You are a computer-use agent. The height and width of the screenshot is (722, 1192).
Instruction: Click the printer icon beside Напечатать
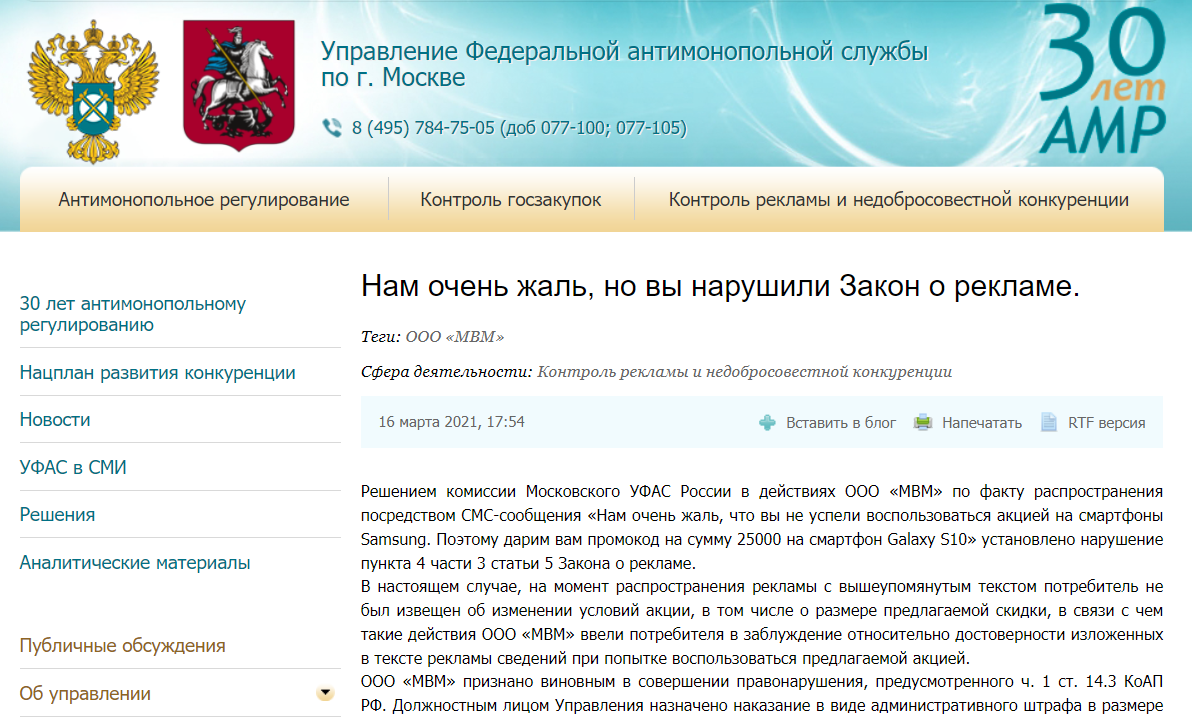coord(923,423)
